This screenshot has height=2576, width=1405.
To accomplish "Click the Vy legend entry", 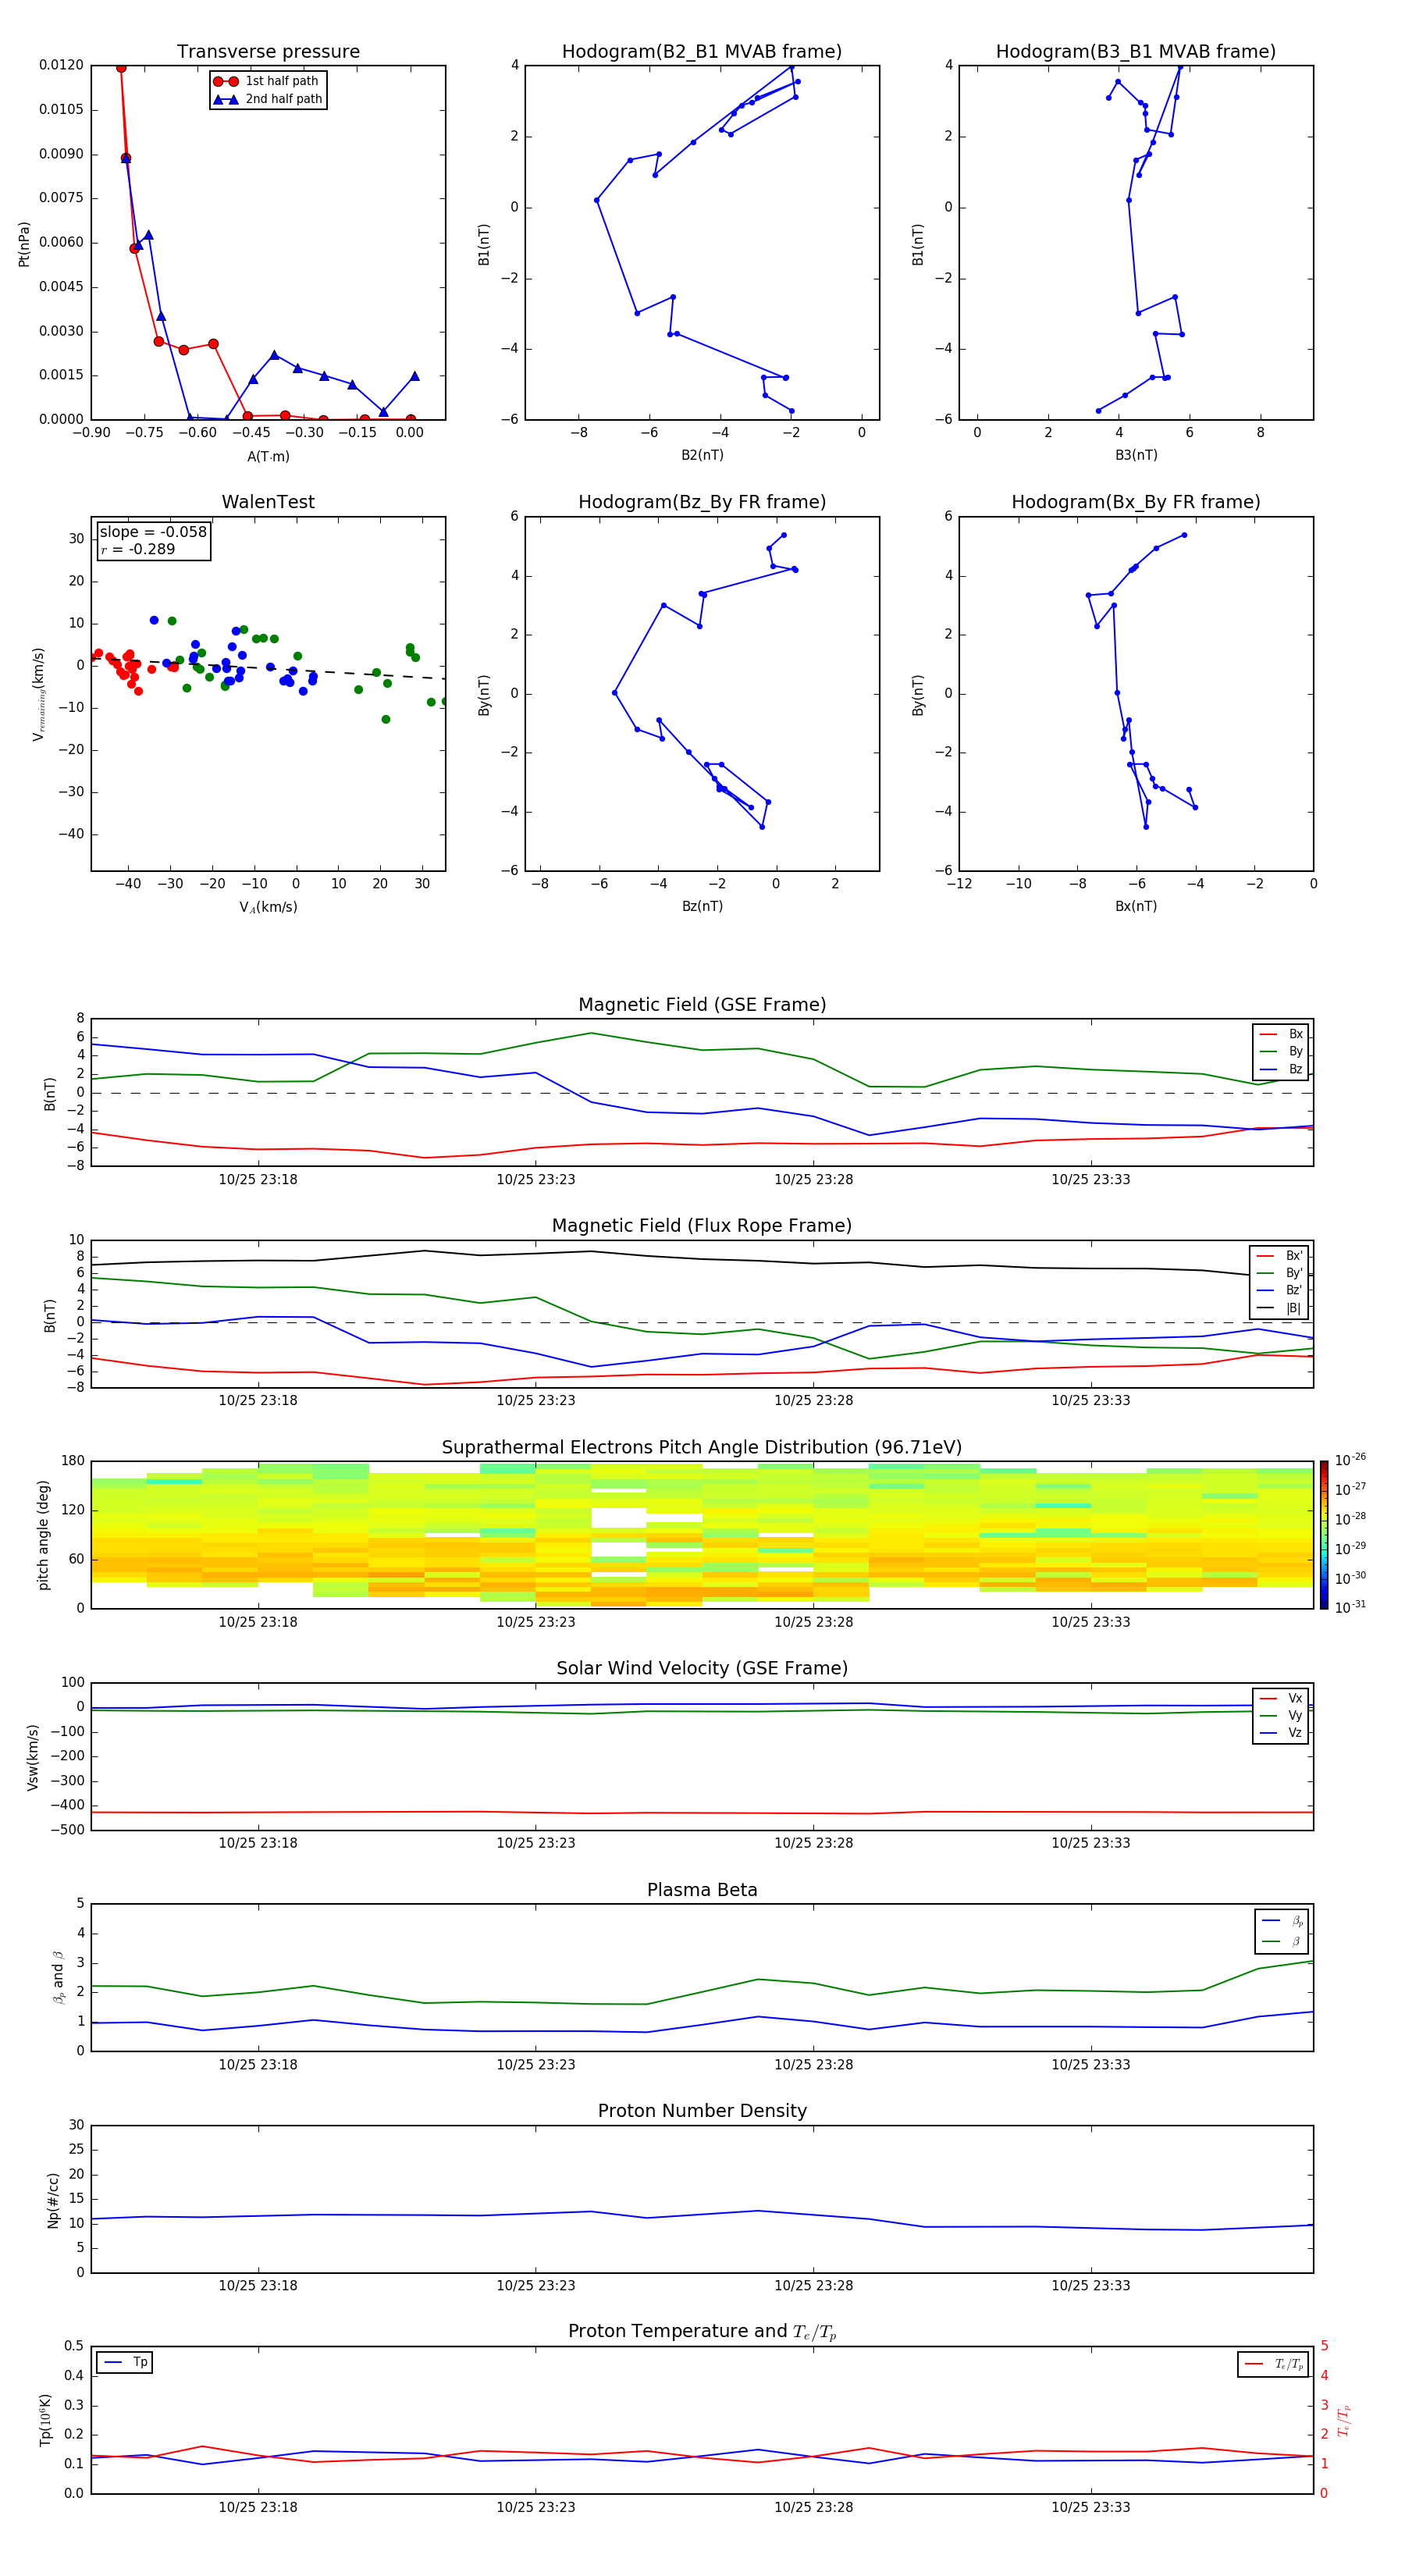I will pos(1281,1716).
